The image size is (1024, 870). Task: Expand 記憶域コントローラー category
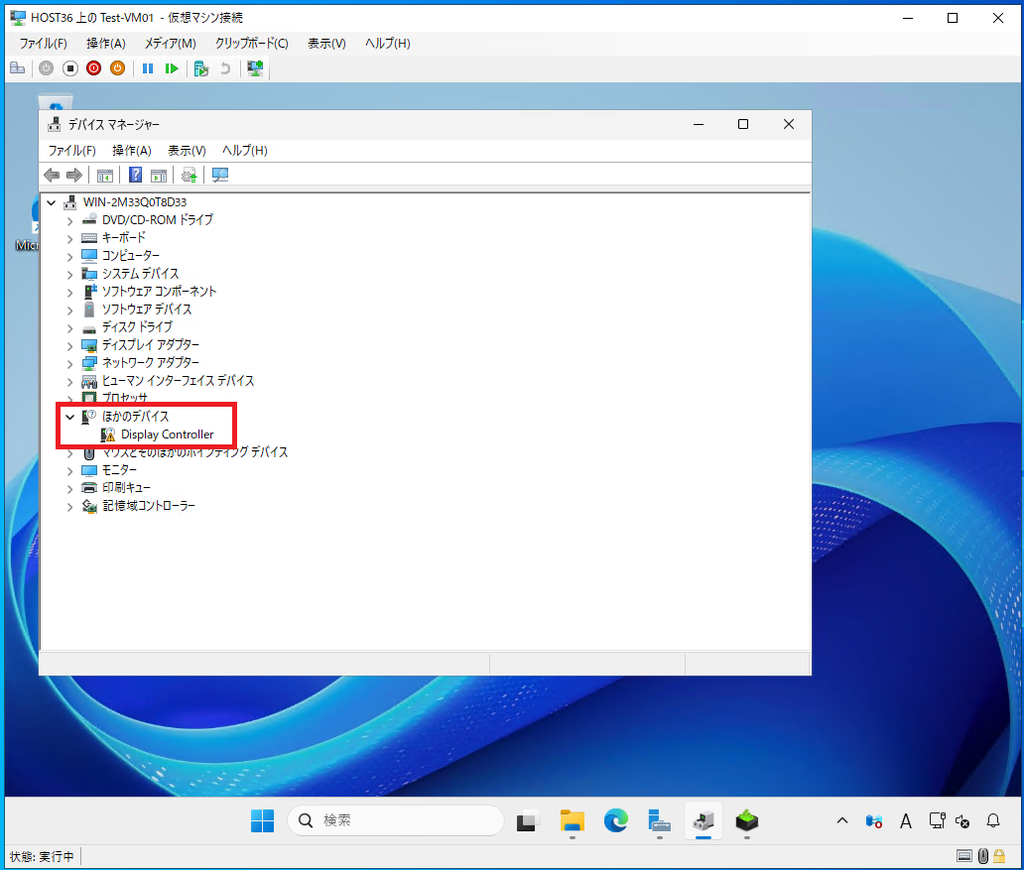[x=70, y=506]
